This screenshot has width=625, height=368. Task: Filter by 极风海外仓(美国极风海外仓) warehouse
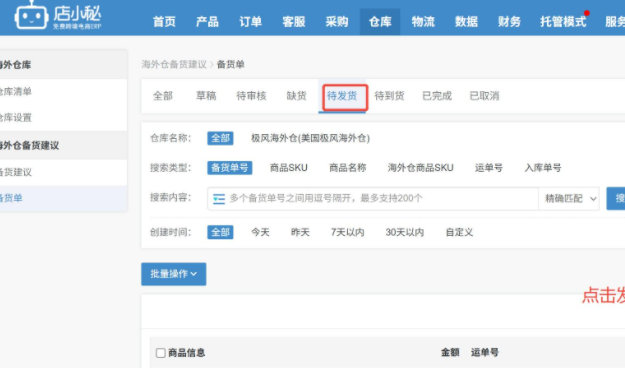(310, 138)
